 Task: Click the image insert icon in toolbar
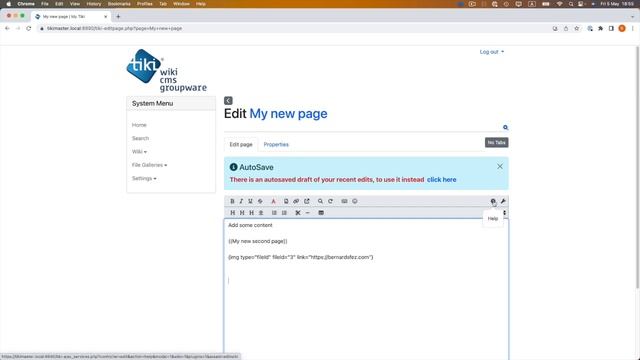point(344,201)
